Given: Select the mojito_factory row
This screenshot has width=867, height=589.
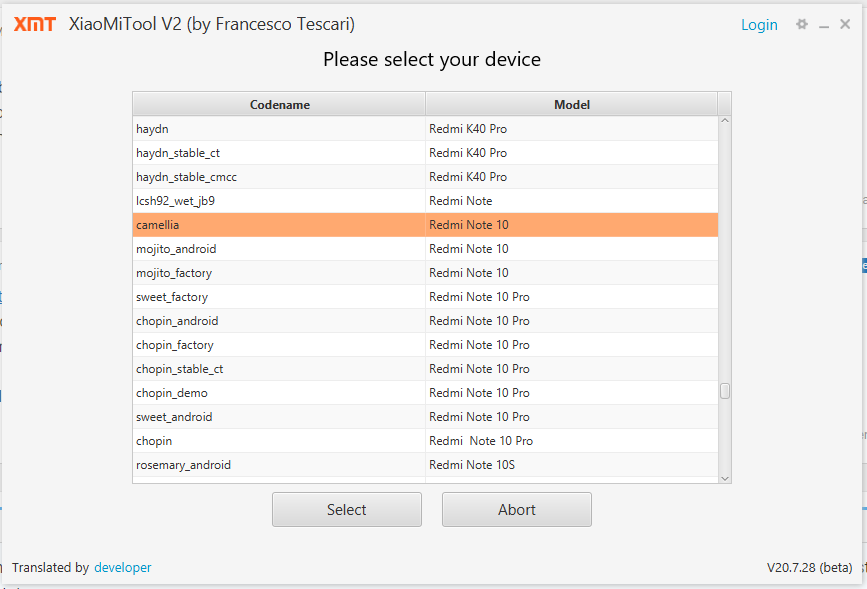Looking at the screenshot, I should pos(425,273).
